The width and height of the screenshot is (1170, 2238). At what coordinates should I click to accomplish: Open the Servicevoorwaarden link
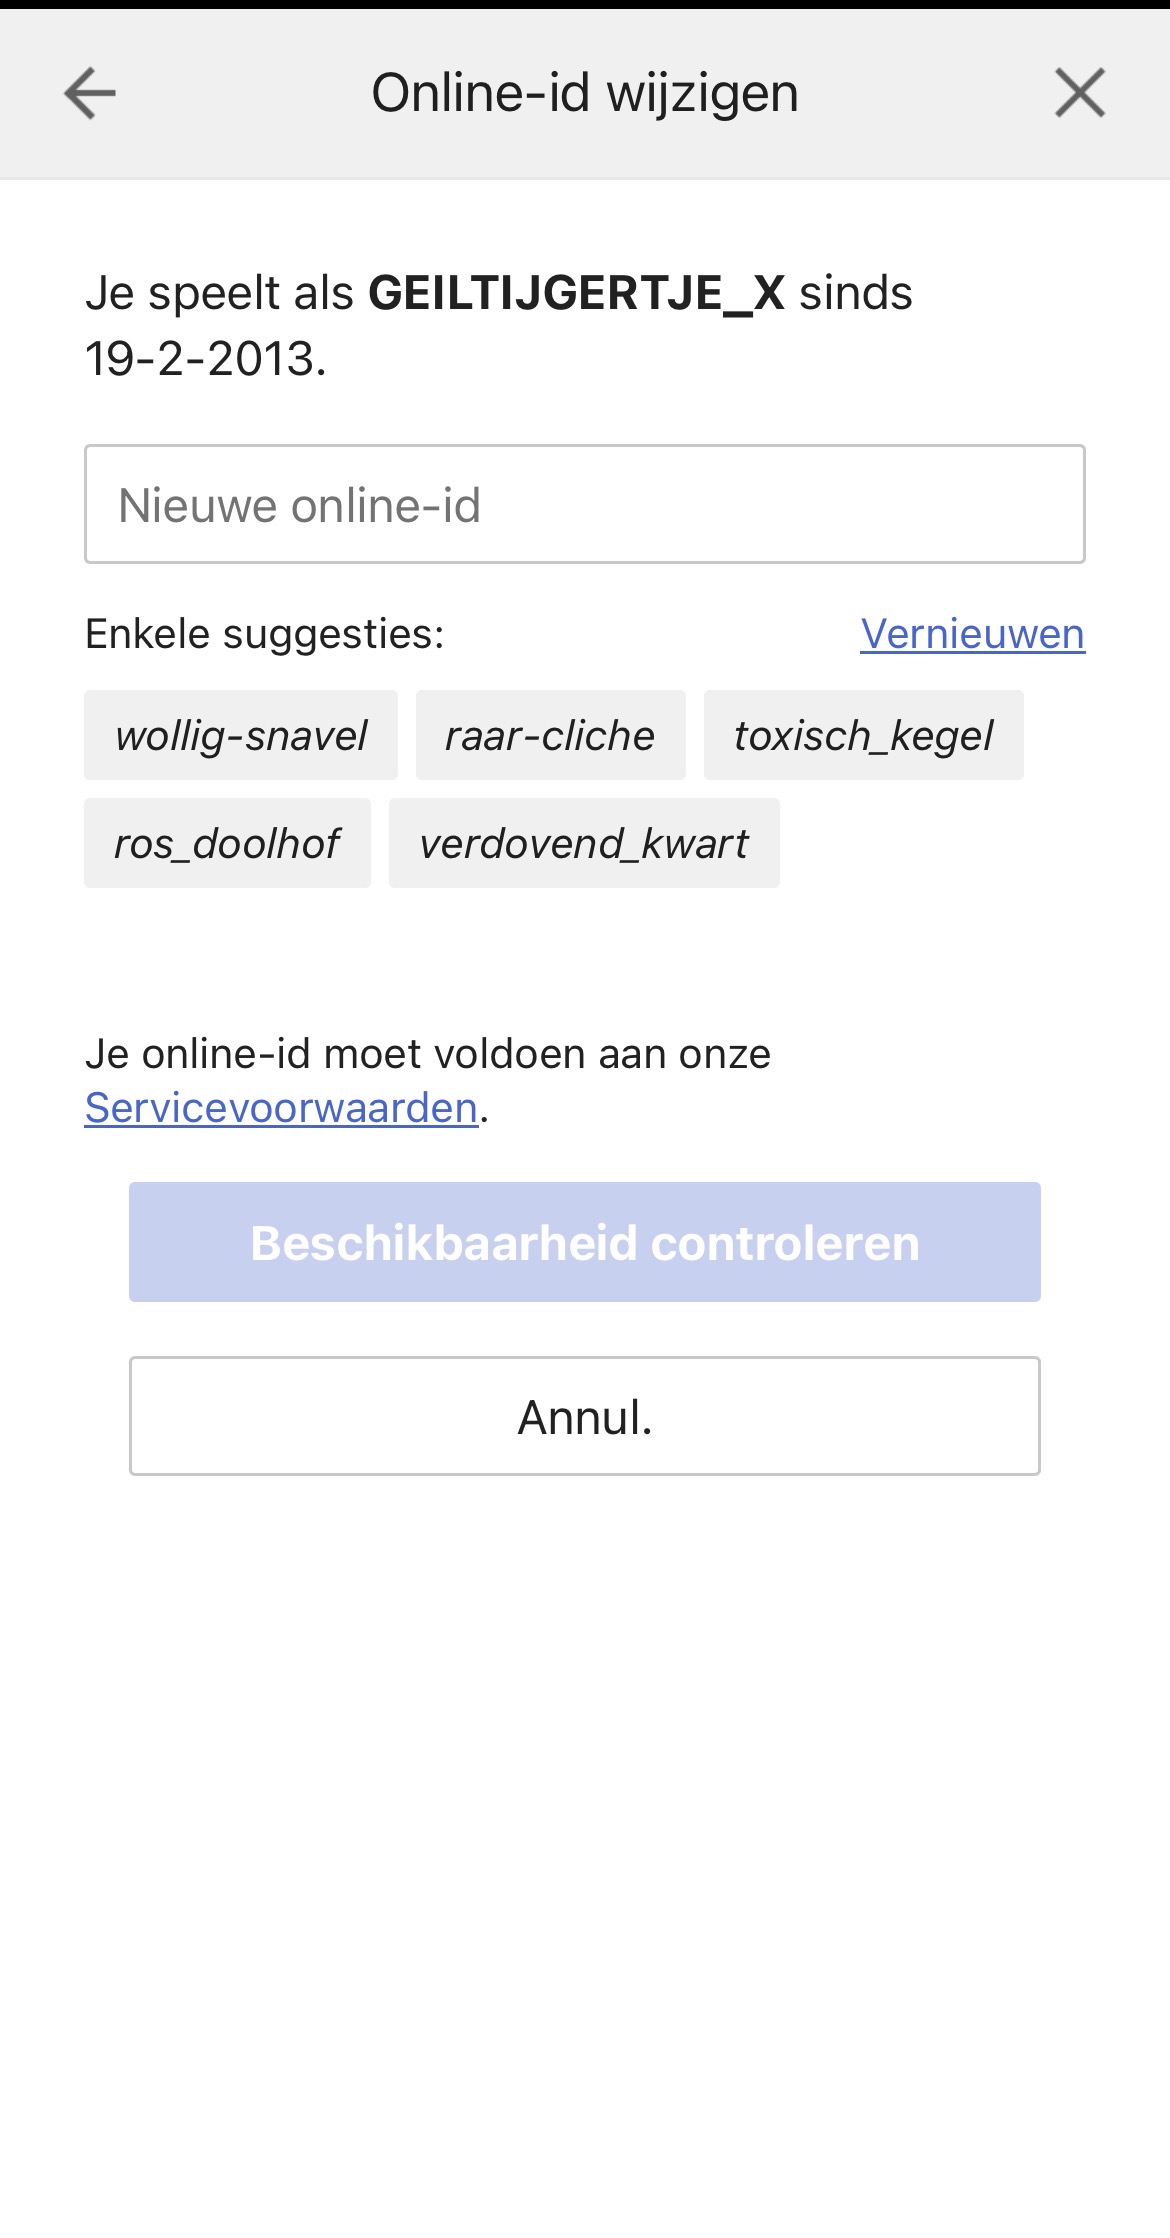(x=281, y=1108)
